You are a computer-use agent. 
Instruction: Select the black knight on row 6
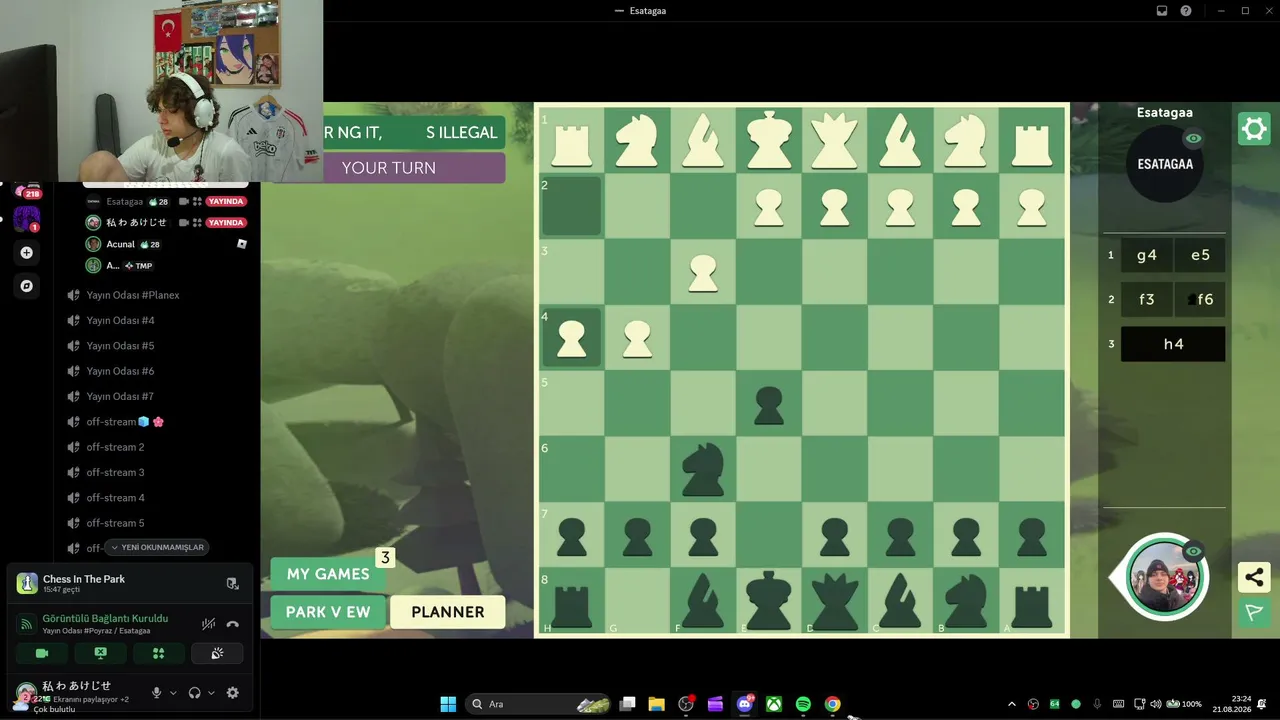pyautogui.click(x=703, y=470)
